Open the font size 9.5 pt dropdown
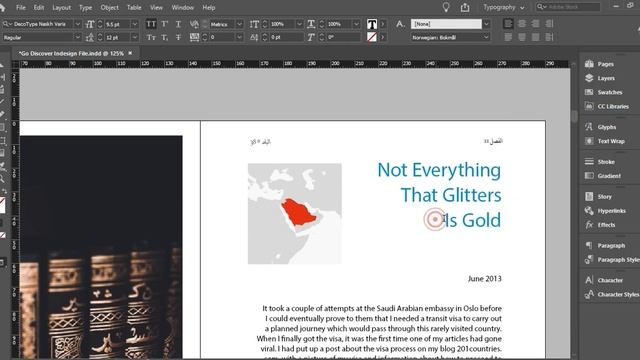Viewport: 640px width, 360px height. coord(135,24)
